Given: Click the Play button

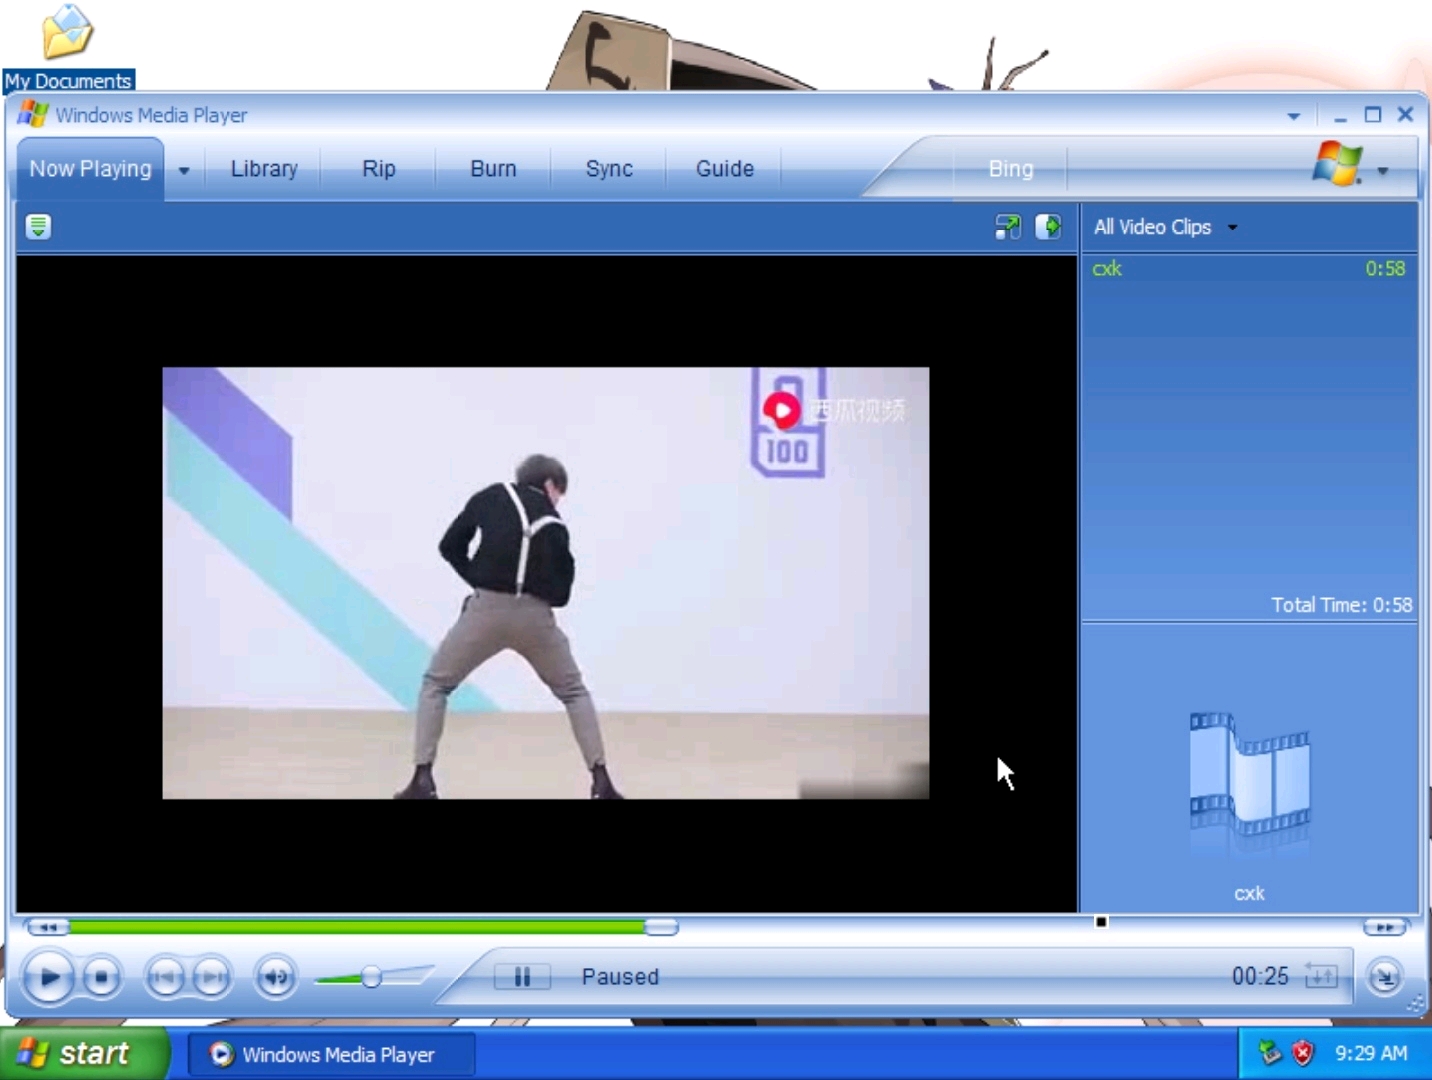Looking at the screenshot, I should coord(48,976).
